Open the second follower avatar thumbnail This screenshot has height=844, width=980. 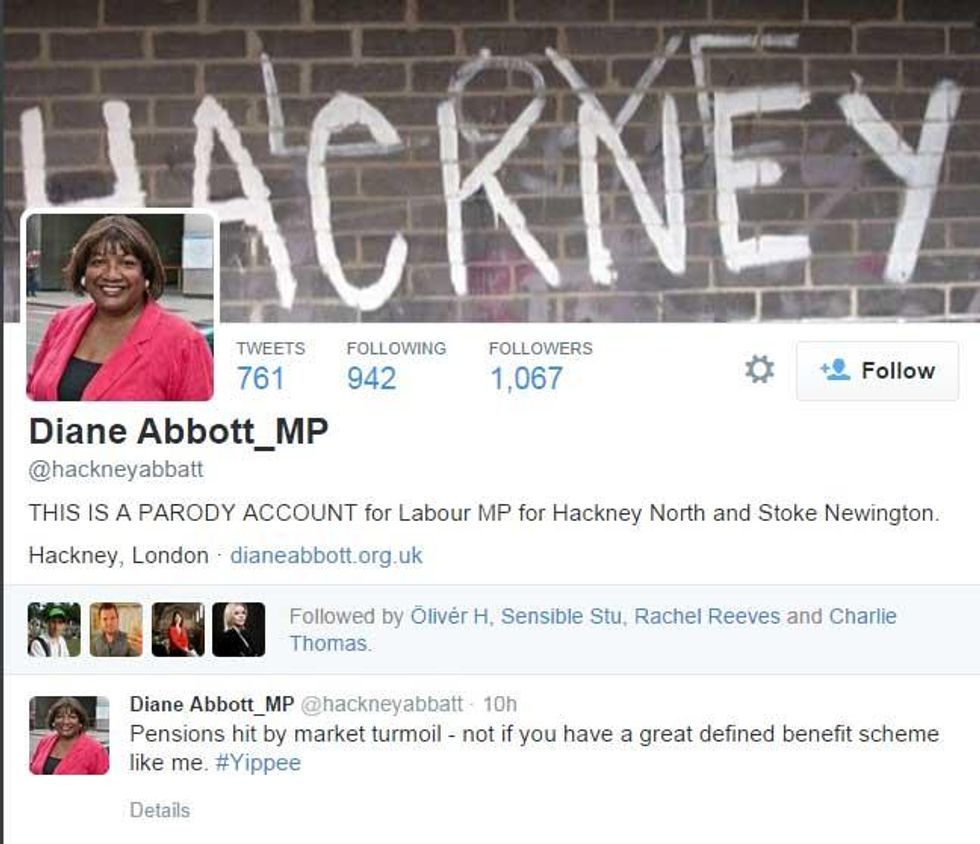(116, 630)
